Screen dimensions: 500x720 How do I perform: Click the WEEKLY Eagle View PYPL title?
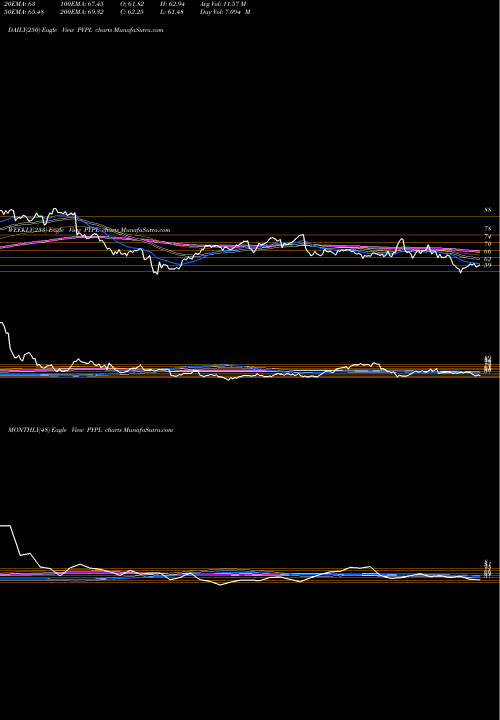tap(89, 230)
